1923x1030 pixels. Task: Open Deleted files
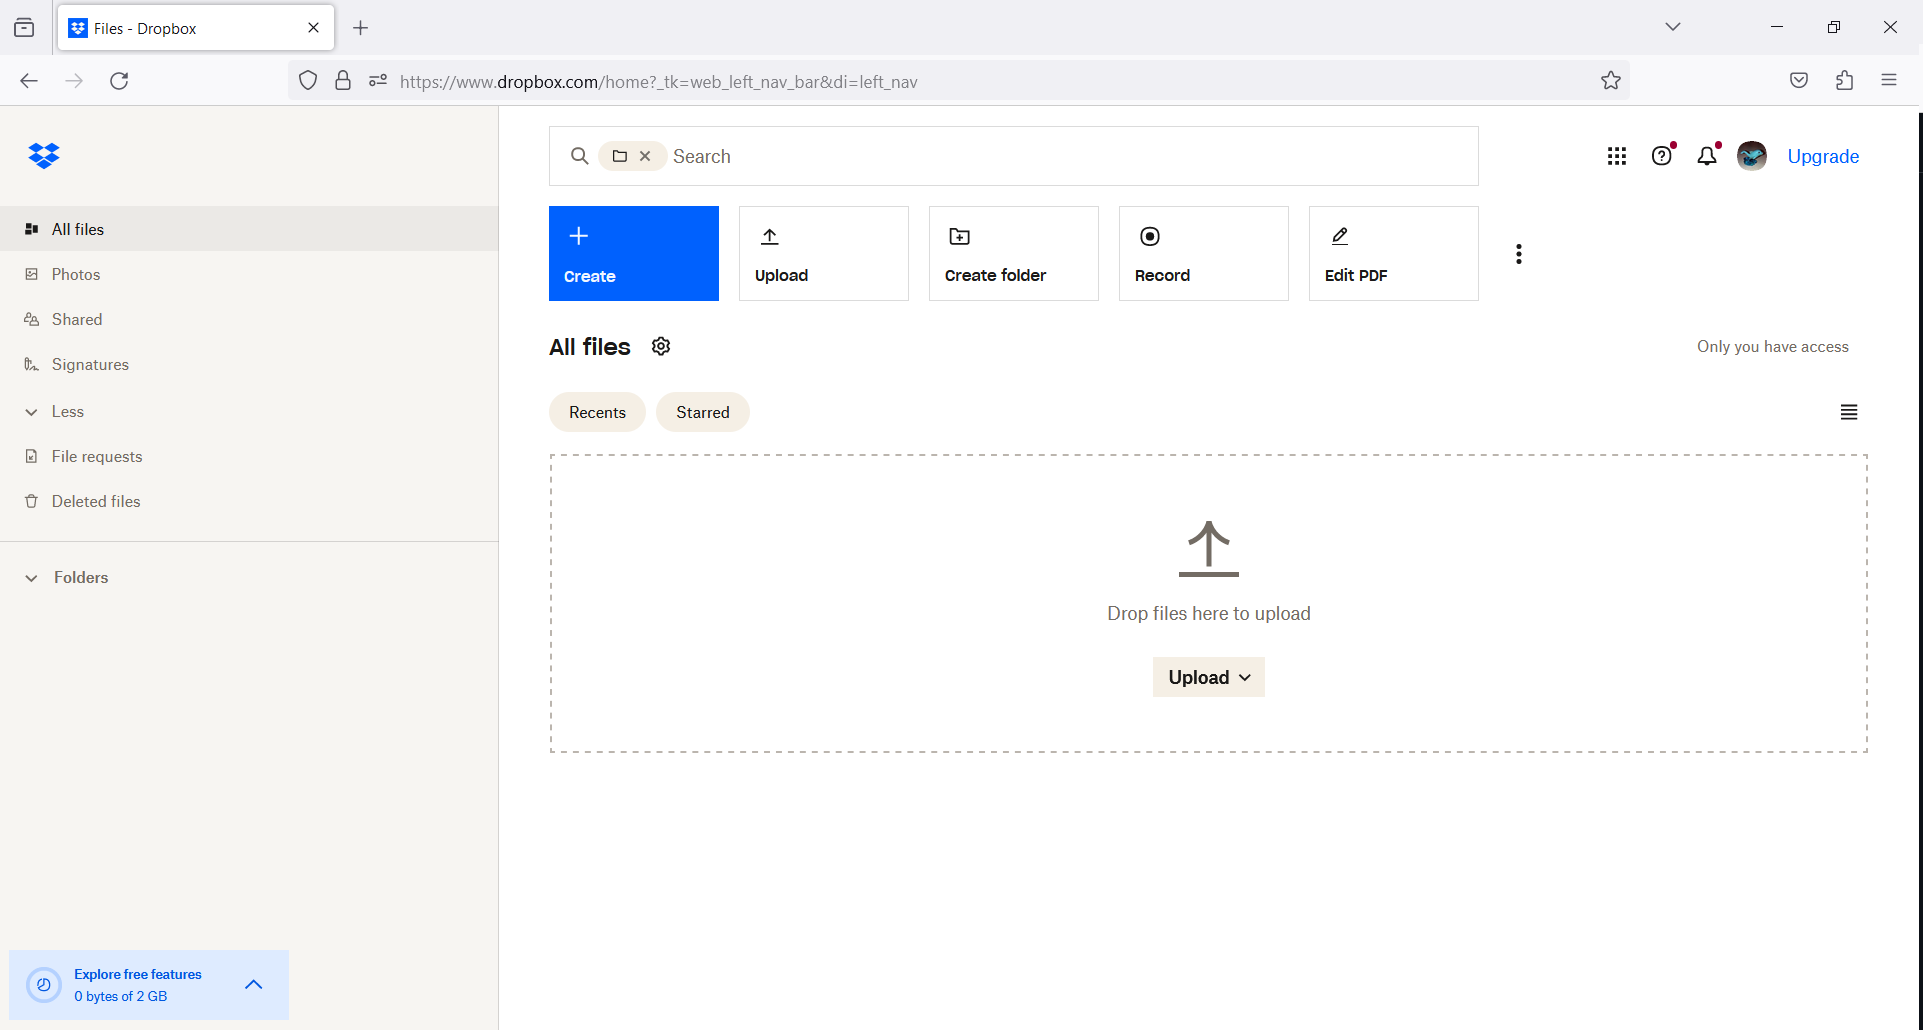click(x=96, y=501)
